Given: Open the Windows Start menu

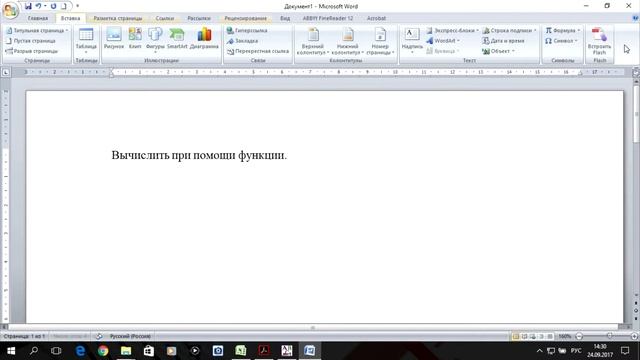Looking at the screenshot, I should (x=11, y=351).
